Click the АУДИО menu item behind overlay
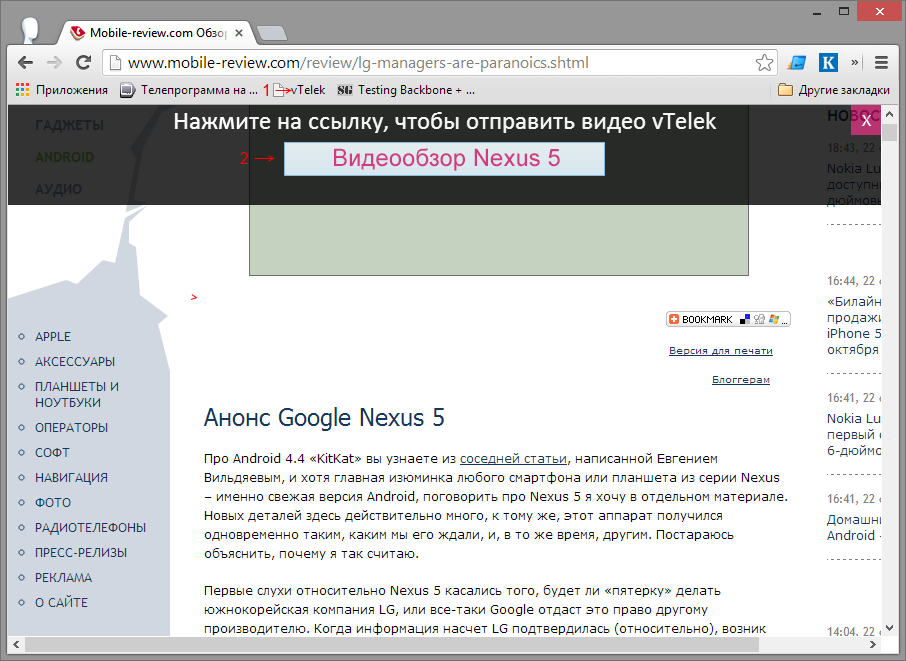 click(x=58, y=189)
